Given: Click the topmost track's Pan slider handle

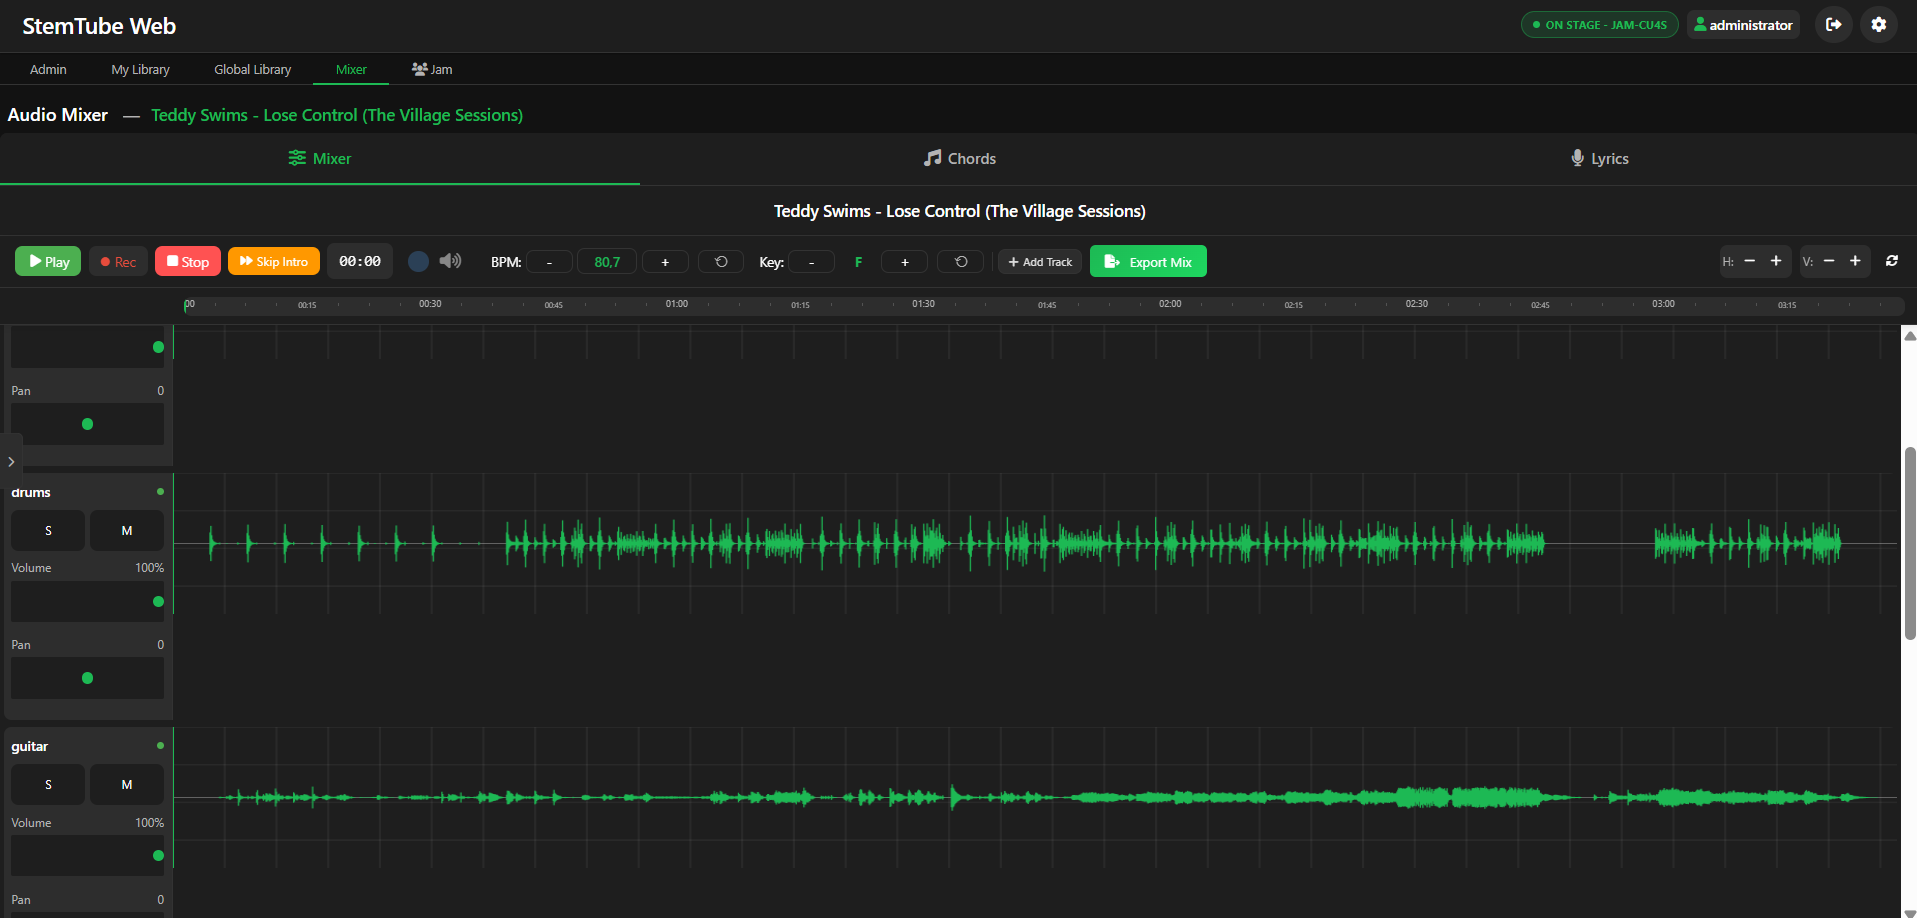Looking at the screenshot, I should (x=87, y=424).
